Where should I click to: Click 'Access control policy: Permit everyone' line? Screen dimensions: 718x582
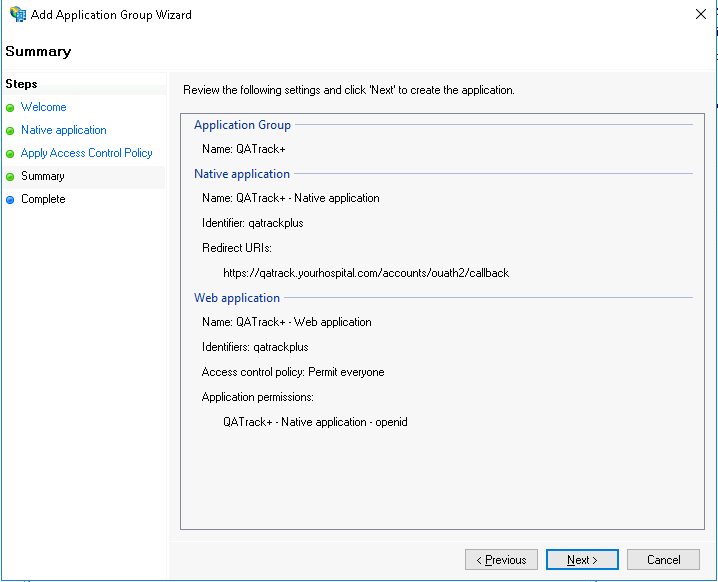click(x=293, y=372)
